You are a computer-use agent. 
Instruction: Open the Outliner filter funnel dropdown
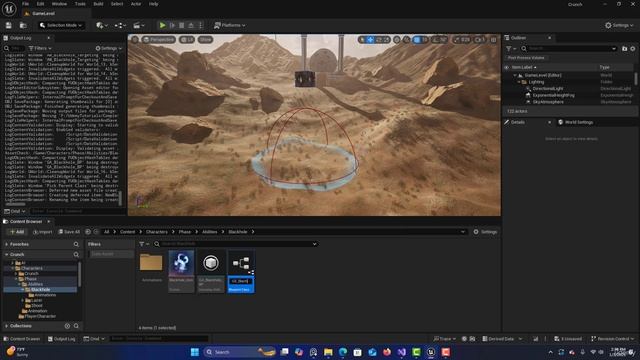point(511,49)
